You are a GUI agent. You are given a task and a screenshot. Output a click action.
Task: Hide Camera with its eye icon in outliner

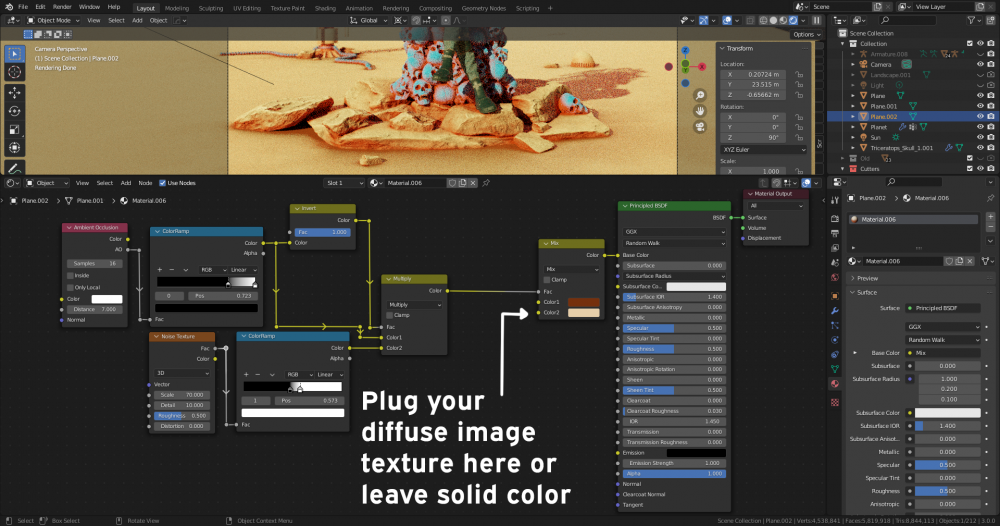coord(980,64)
